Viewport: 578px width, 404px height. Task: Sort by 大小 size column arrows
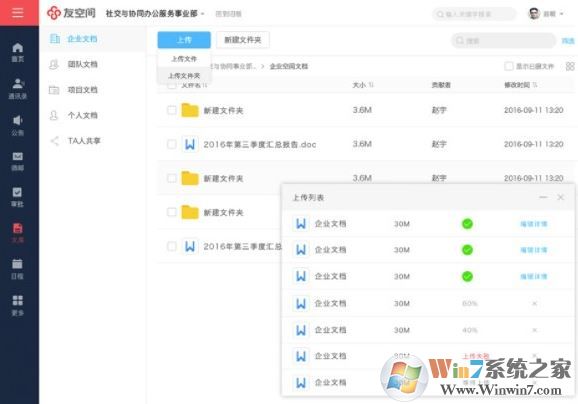pos(371,85)
